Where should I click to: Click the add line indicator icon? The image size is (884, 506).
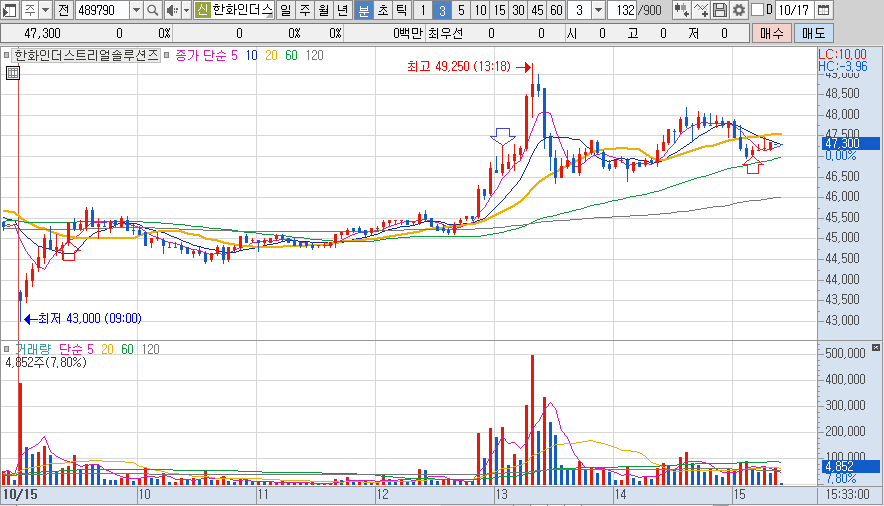click(700, 10)
